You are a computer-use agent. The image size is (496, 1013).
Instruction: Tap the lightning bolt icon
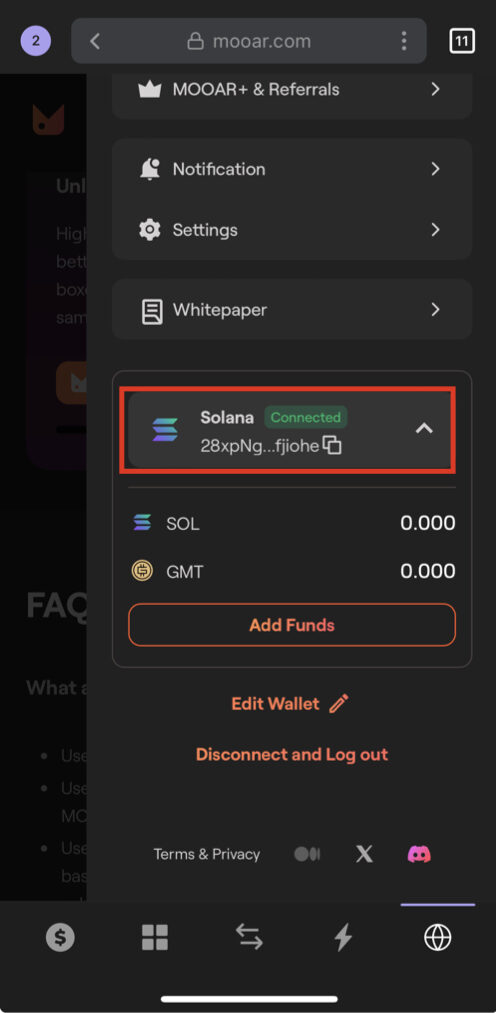343,937
